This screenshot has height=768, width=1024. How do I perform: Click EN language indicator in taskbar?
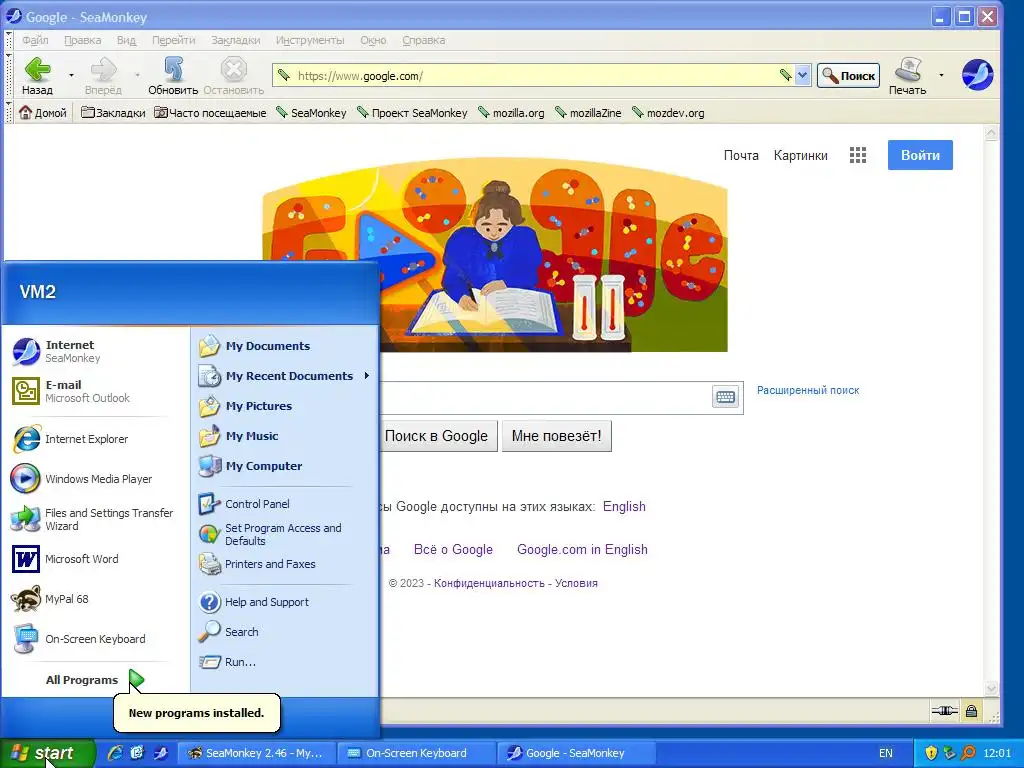tap(886, 753)
